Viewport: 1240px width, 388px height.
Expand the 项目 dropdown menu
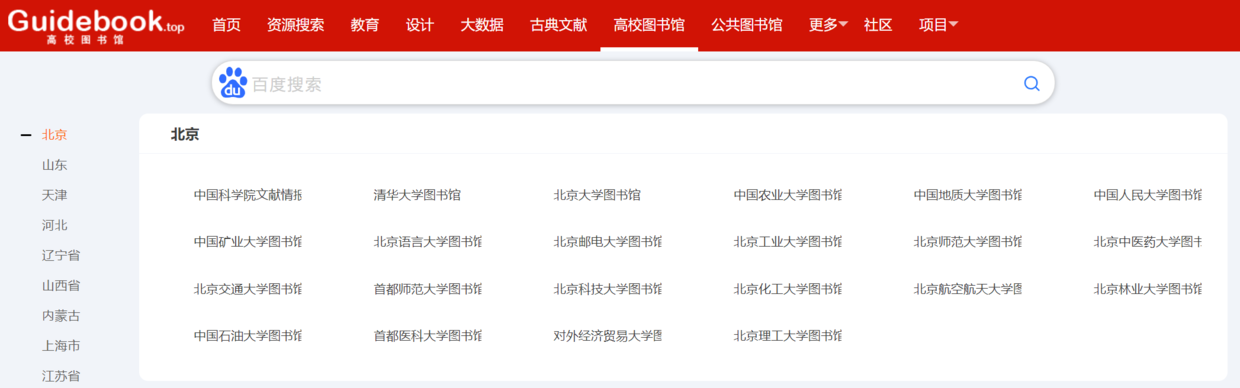tap(938, 25)
